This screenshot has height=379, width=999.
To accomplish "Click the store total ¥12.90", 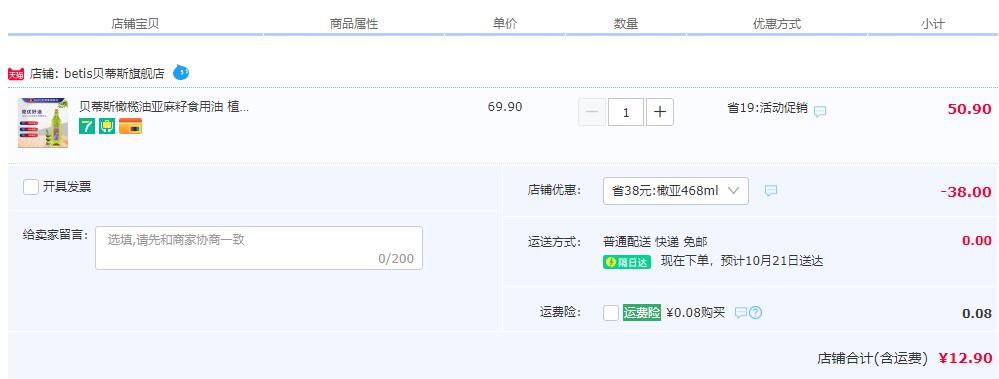I will (x=965, y=358).
